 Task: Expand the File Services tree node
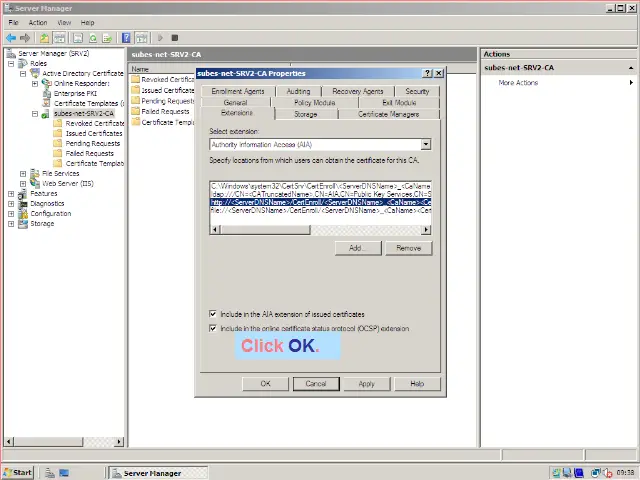[x=23, y=173]
